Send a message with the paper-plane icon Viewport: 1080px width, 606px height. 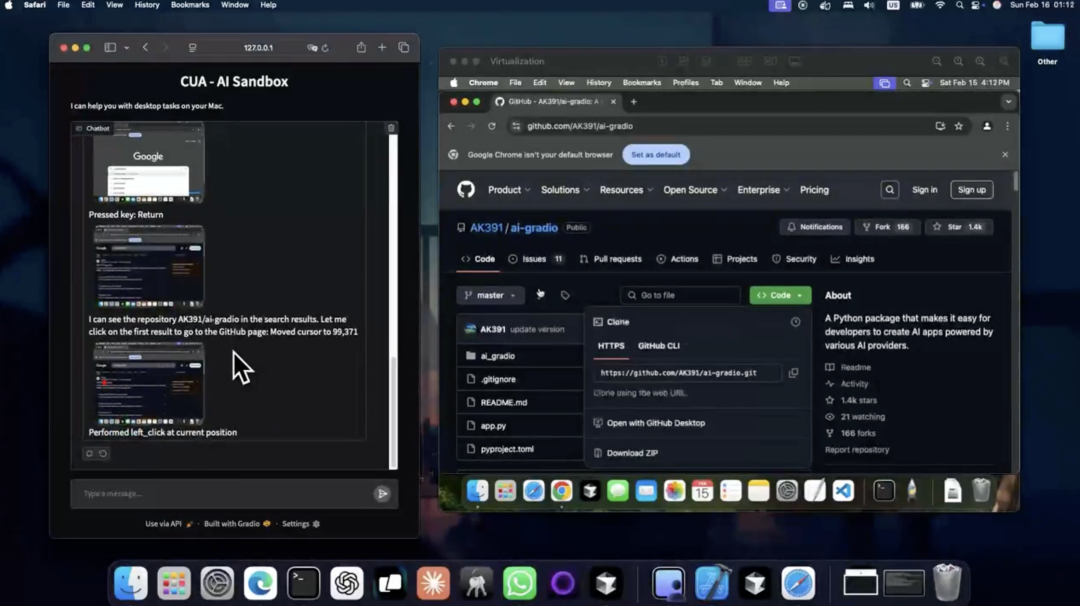[x=382, y=493]
